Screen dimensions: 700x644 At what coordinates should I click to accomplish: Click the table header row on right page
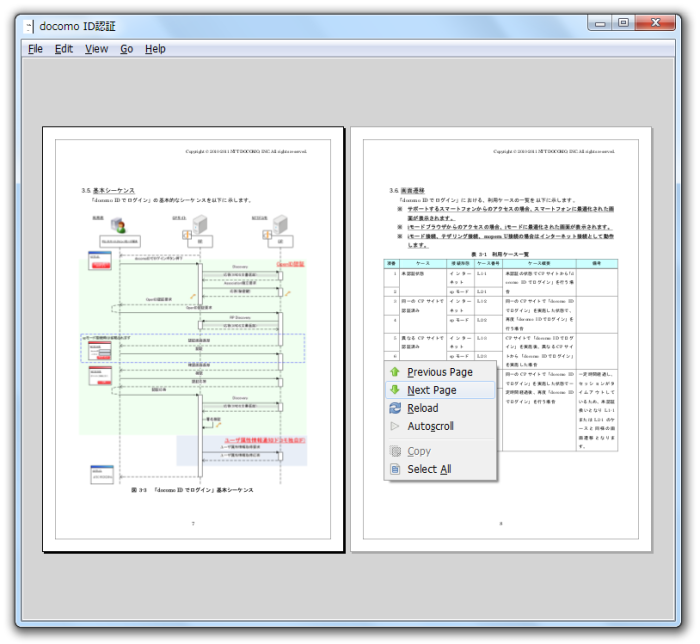(x=500, y=264)
